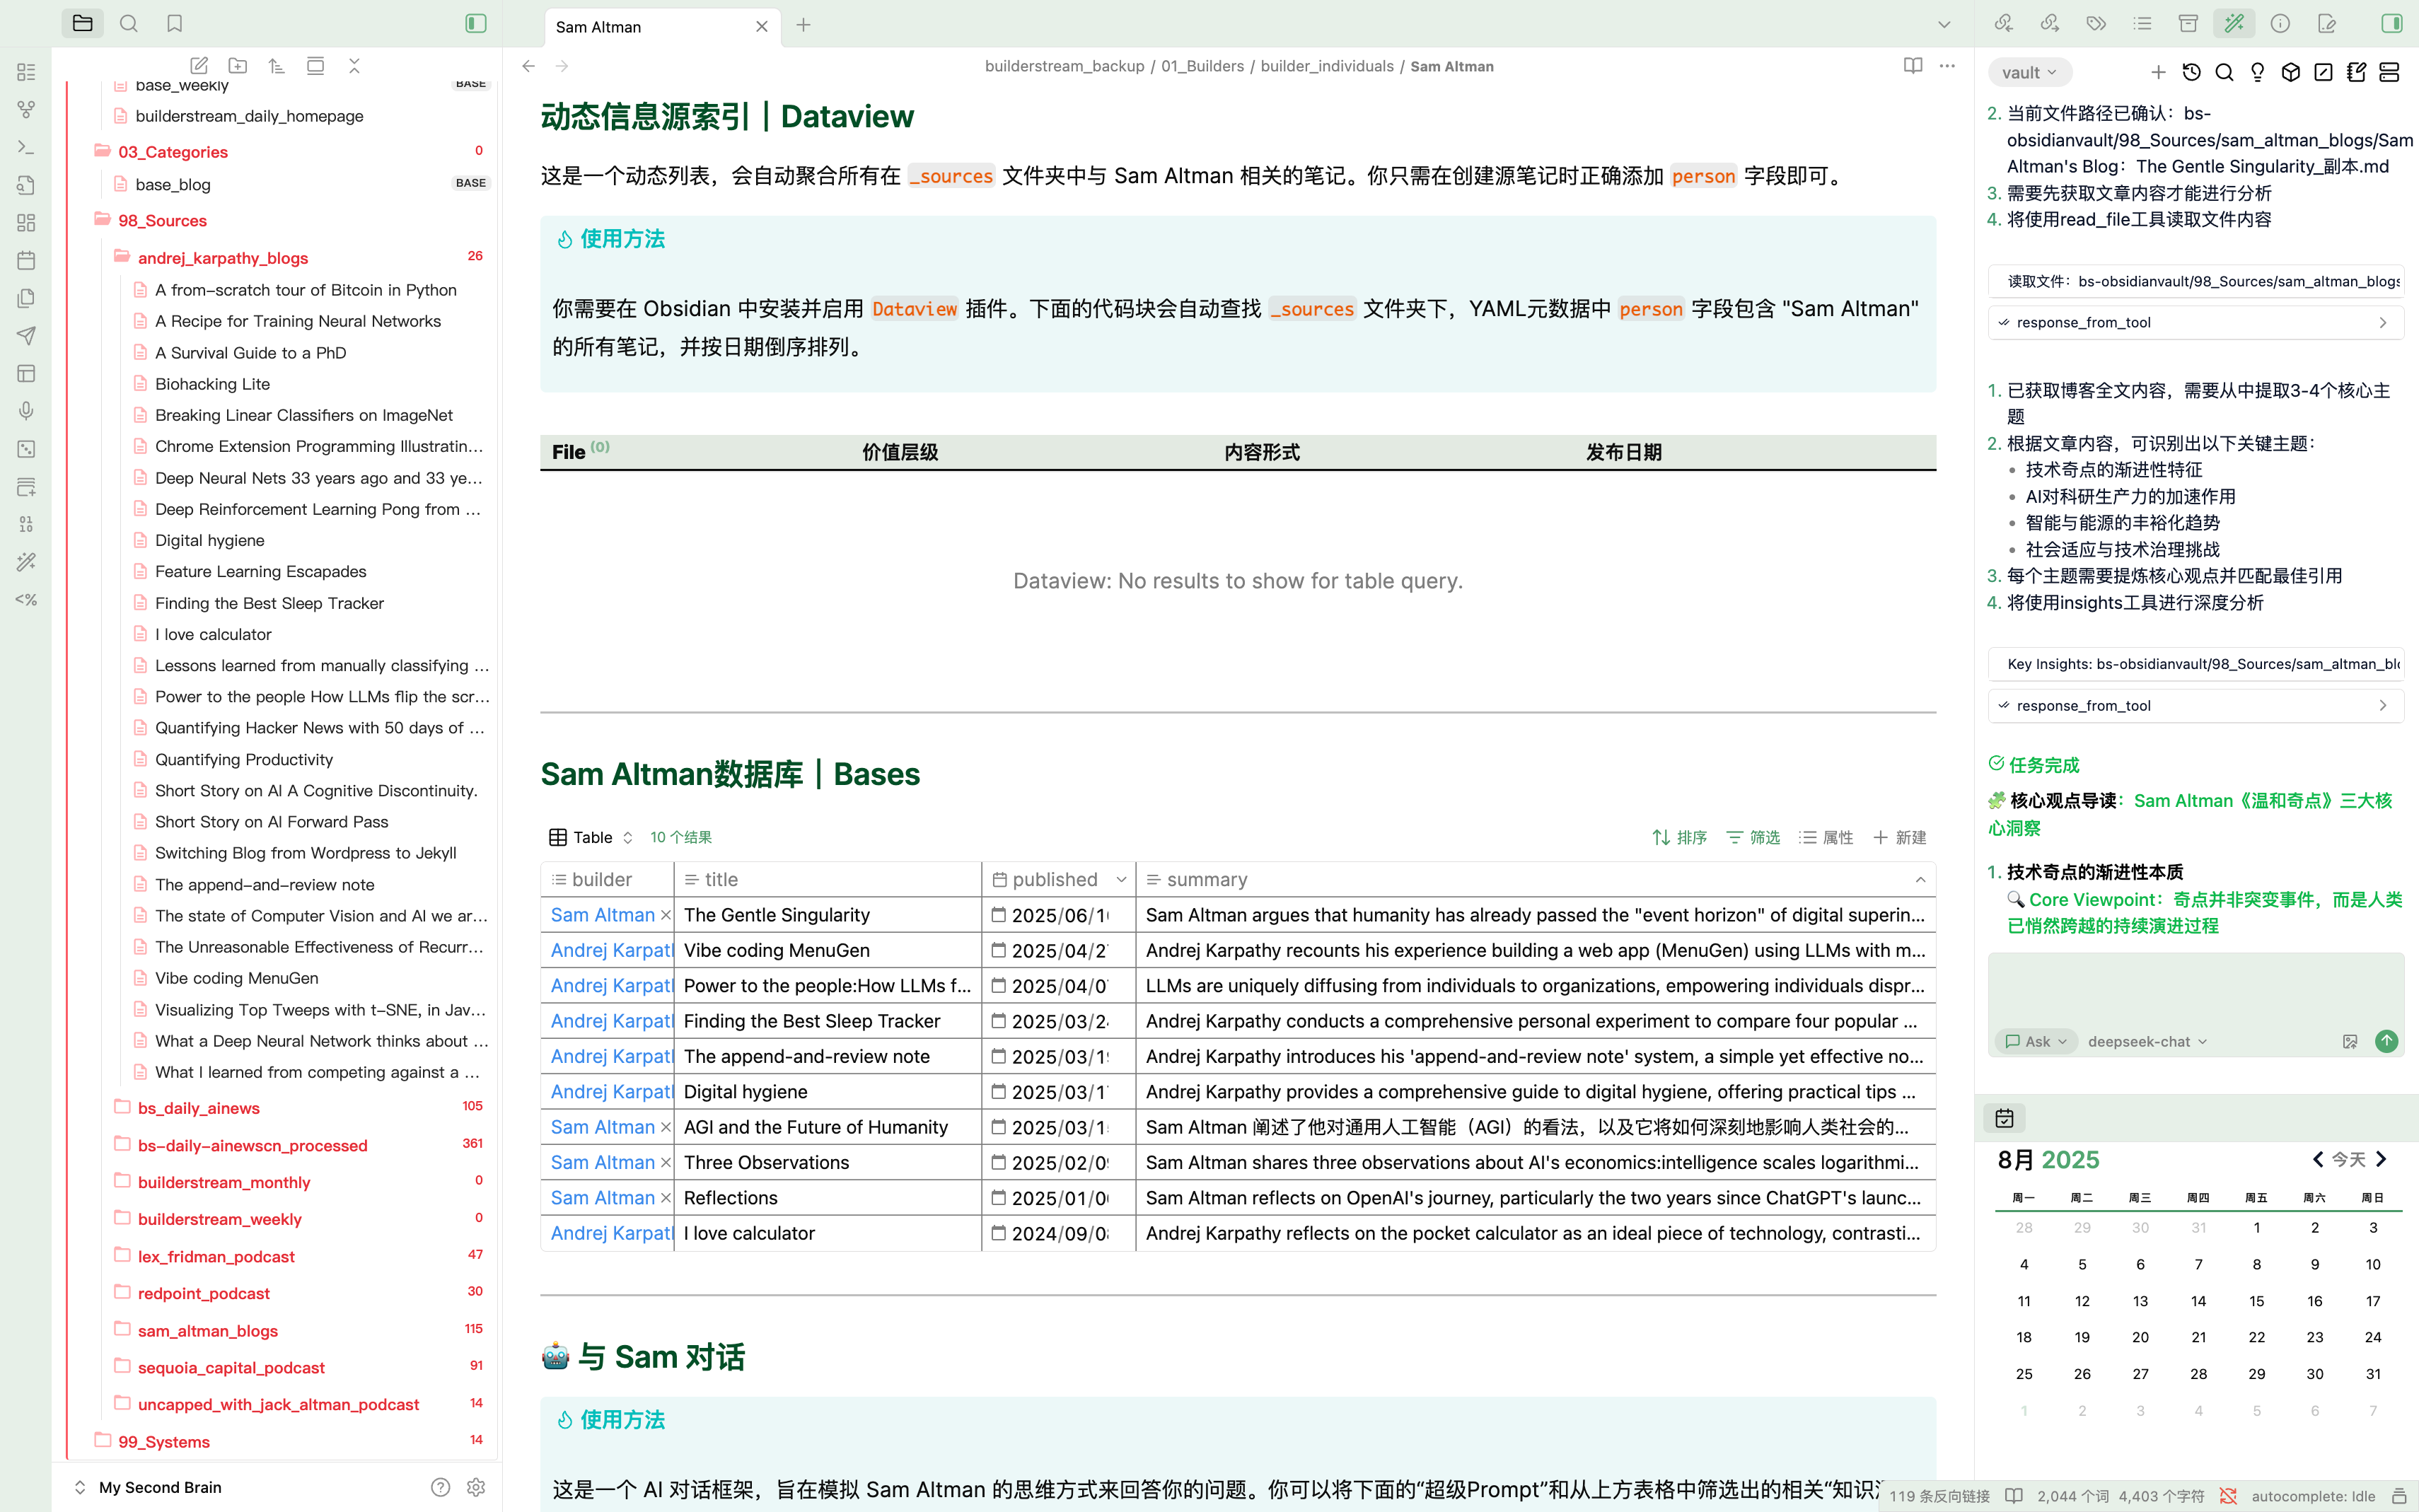Open the chat history clock icon
The width and height of the screenshot is (2419, 1512).
tap(2191, 72)
